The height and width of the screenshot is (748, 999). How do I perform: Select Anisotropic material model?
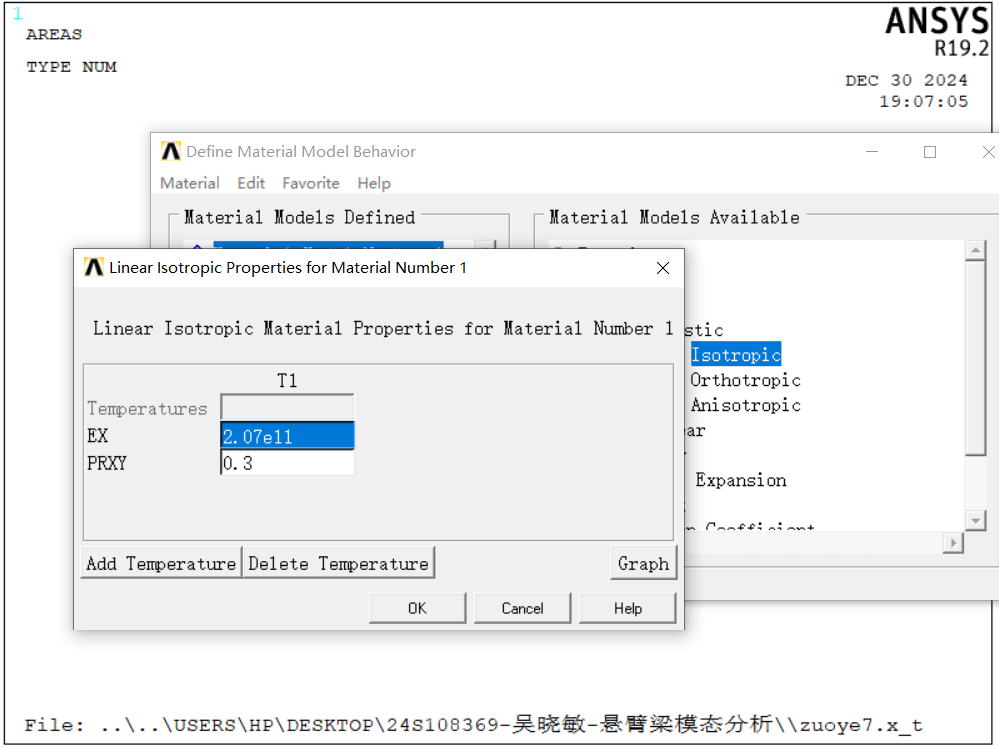click(x=745, y=405)
